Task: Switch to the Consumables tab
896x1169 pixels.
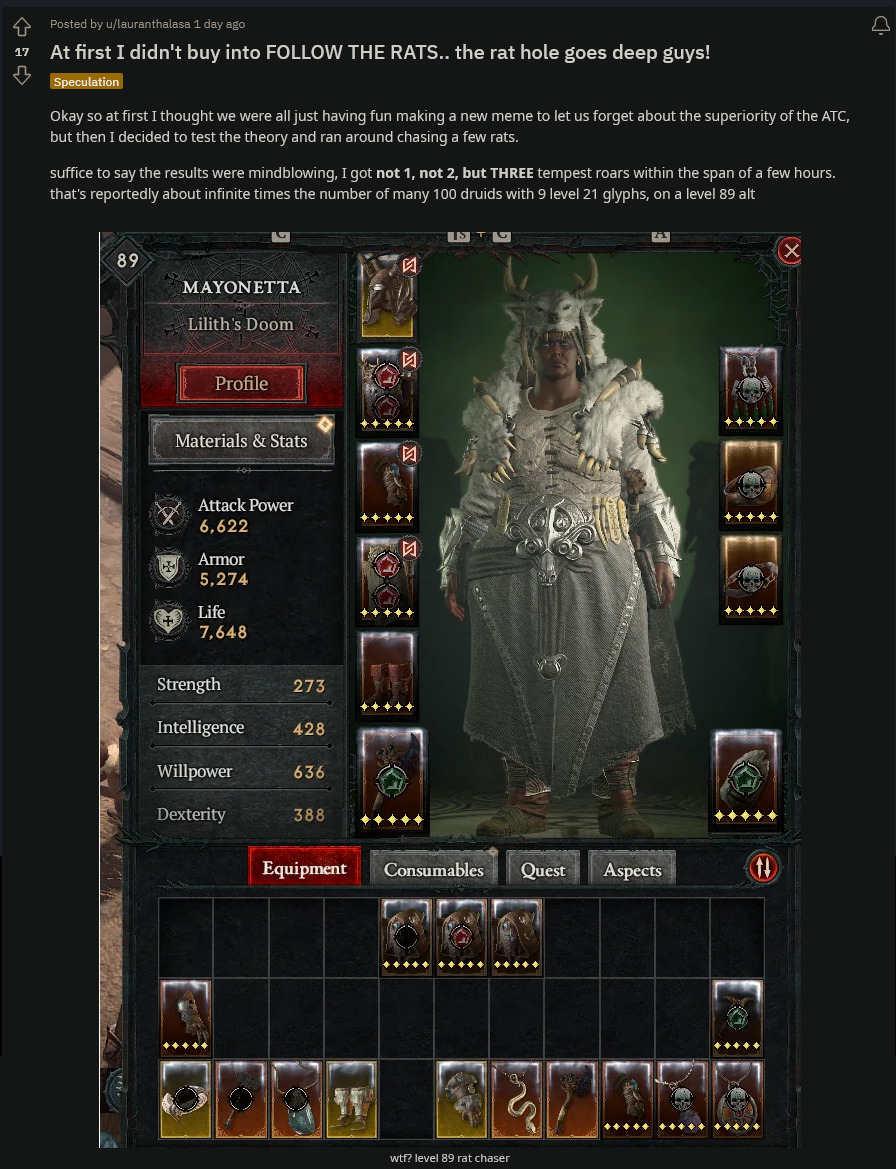Action: (433, 869)
